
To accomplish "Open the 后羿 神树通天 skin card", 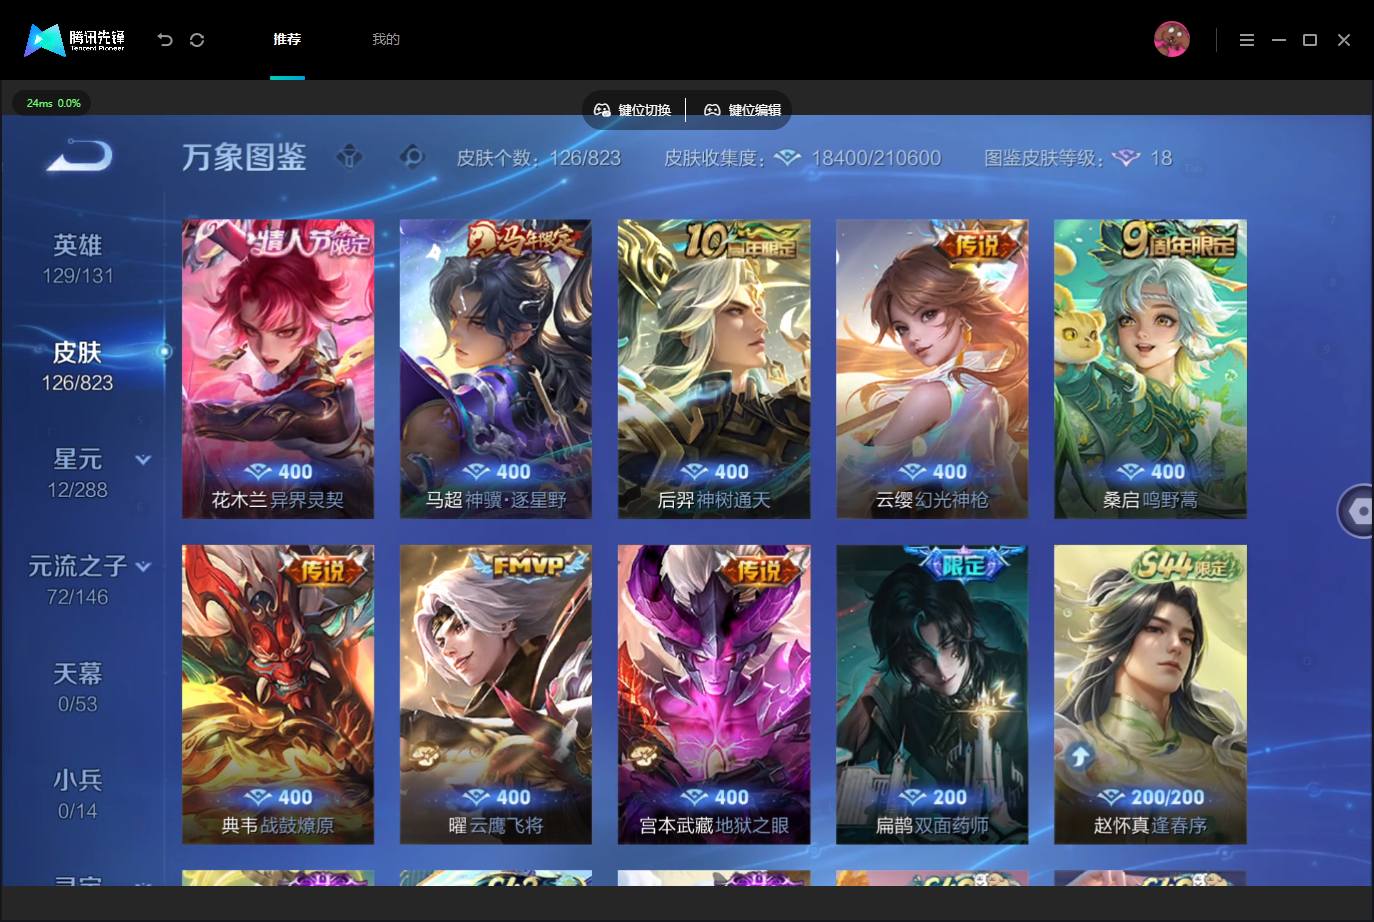I will pyautogui.click(x=714, y=369).
